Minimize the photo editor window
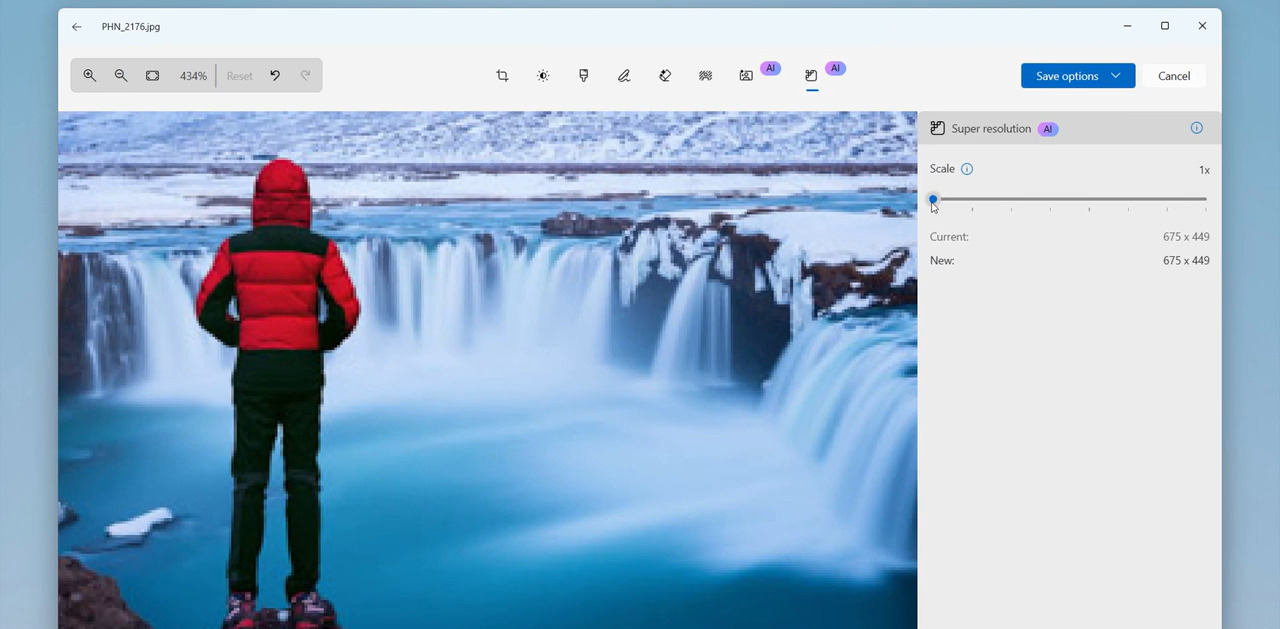This screenshot has height=629, width=1280. coord(1128,27)
